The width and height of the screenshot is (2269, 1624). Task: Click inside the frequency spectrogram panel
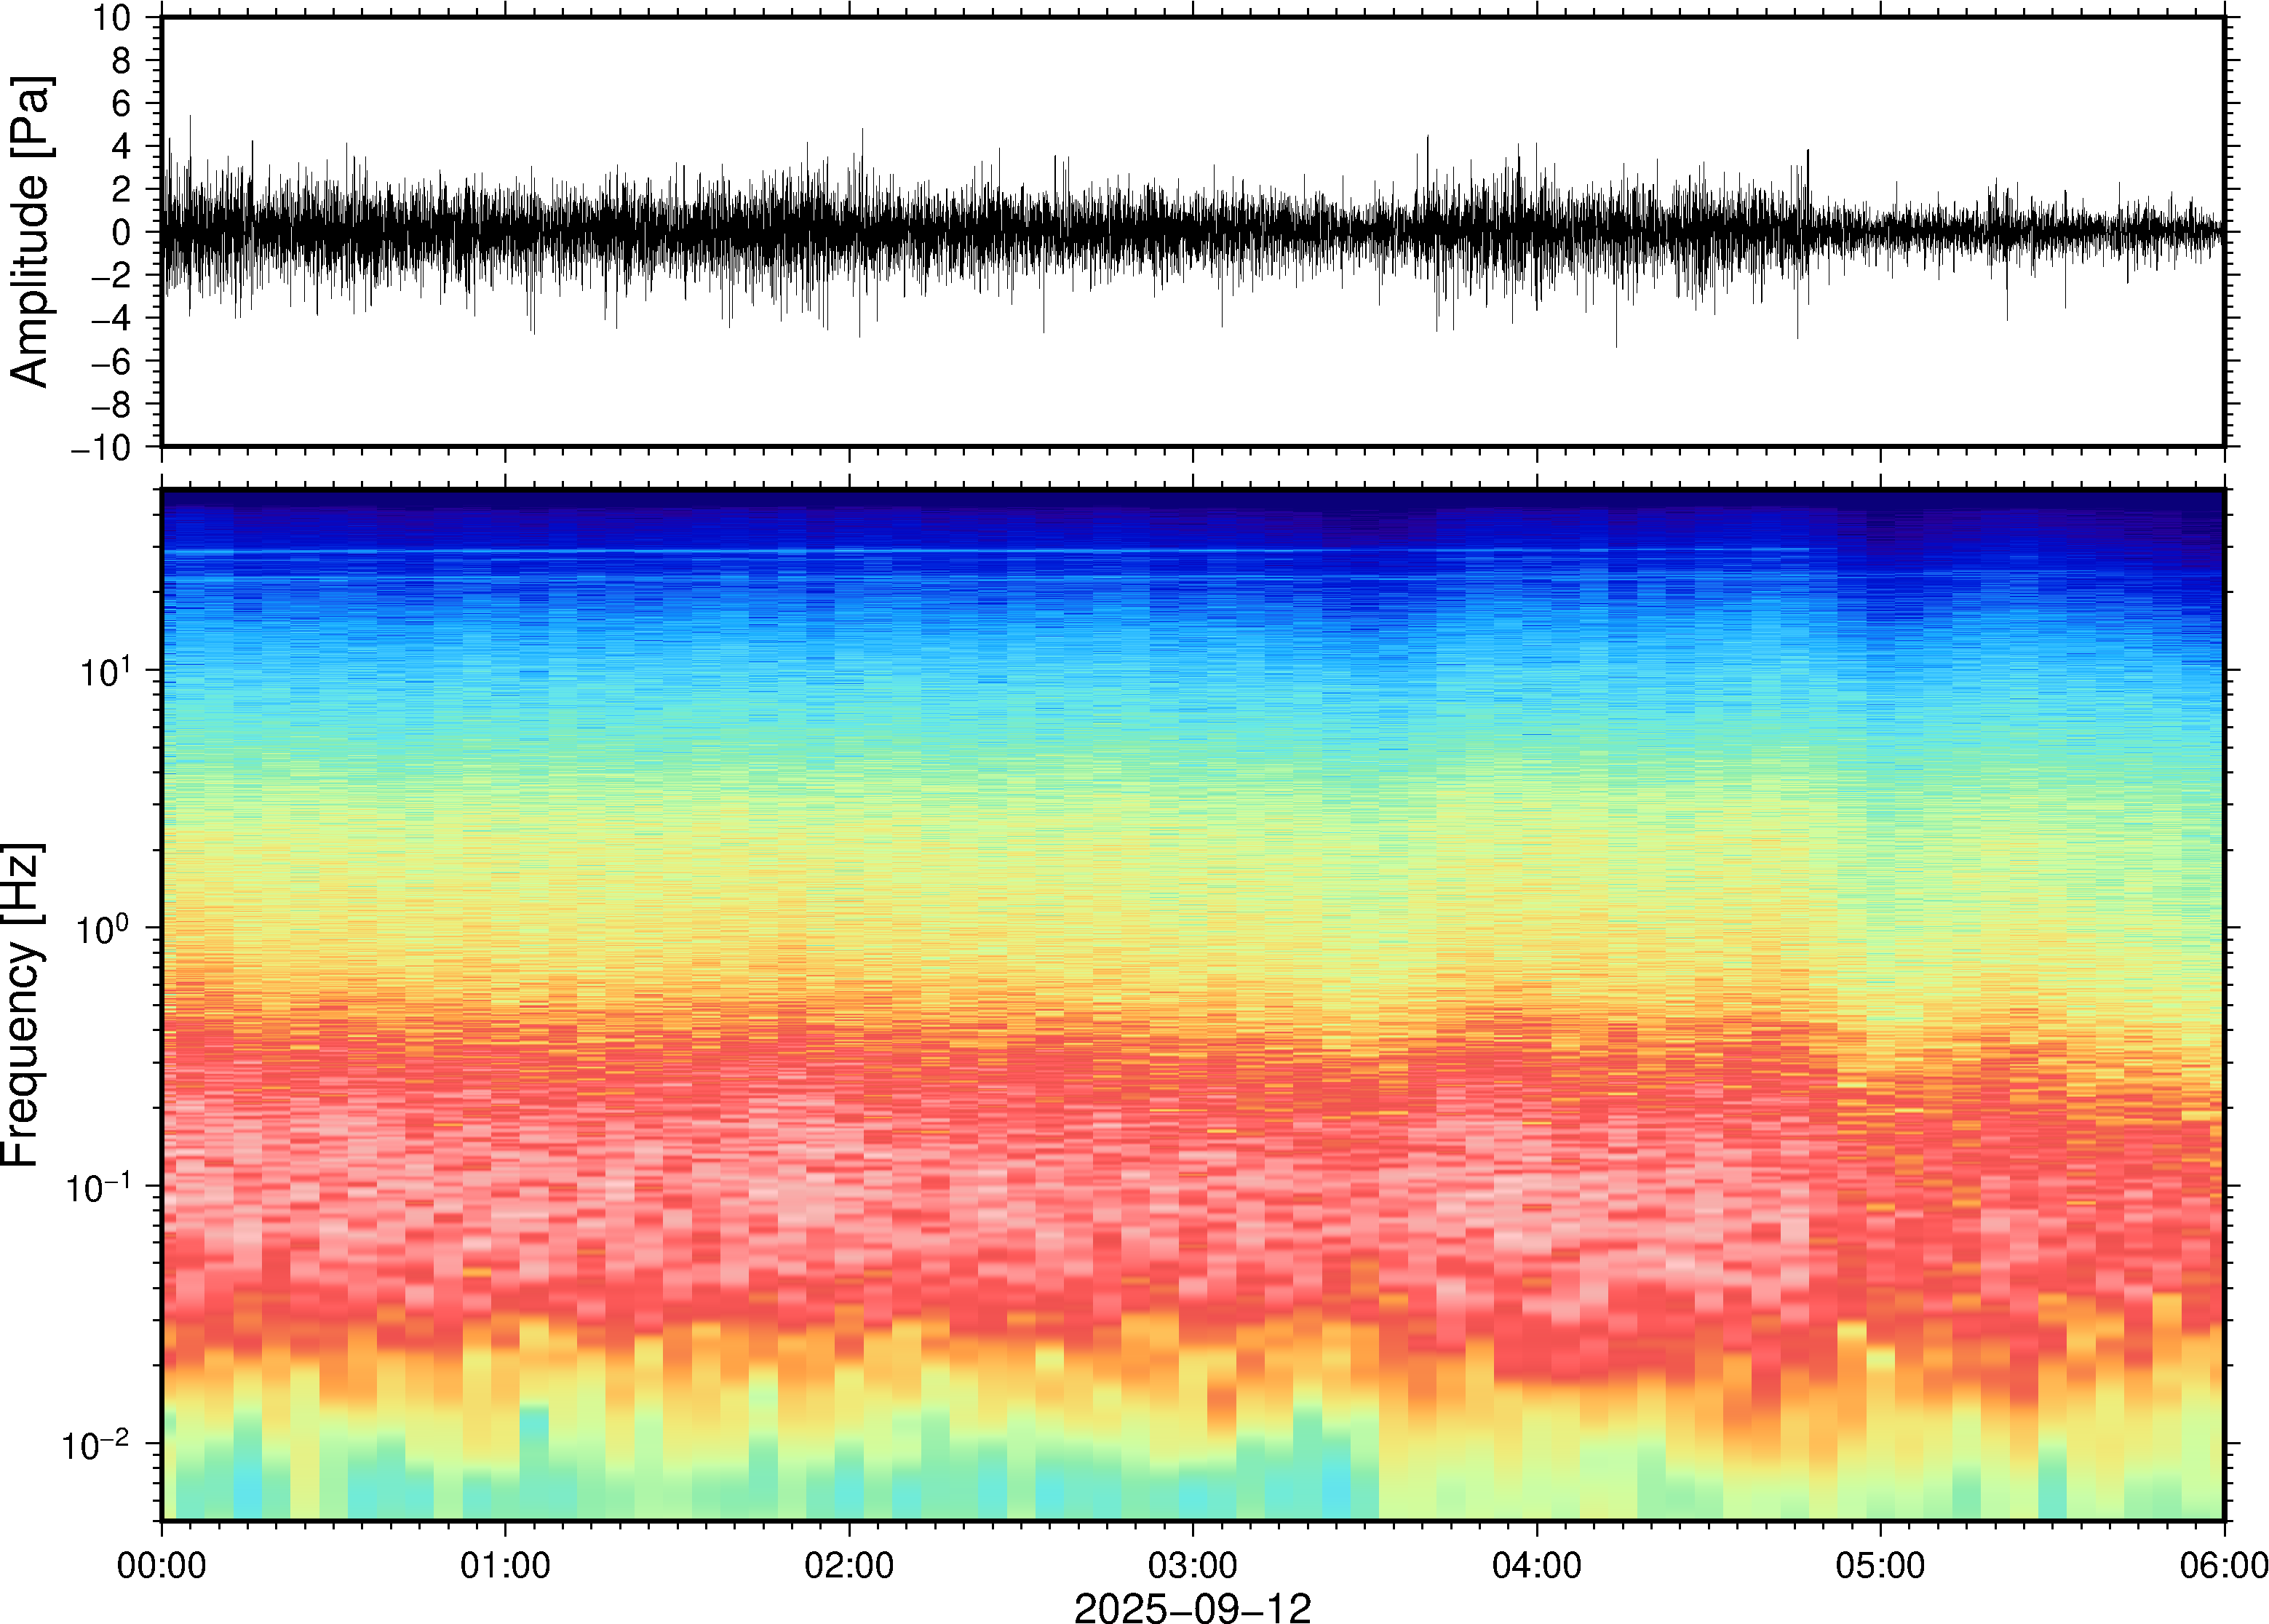[x=1193, y=1005]
